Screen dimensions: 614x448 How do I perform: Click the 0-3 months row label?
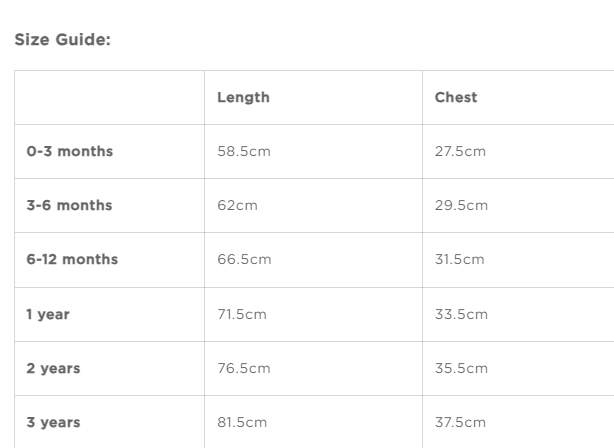point(70,152)
